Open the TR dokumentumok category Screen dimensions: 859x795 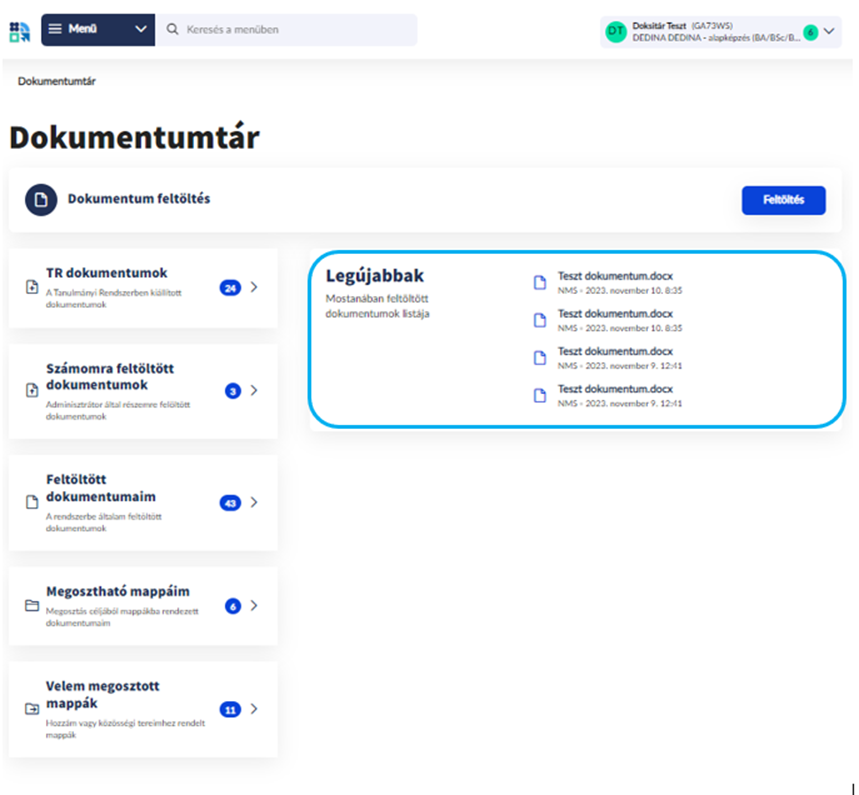[x=107, y=273]
